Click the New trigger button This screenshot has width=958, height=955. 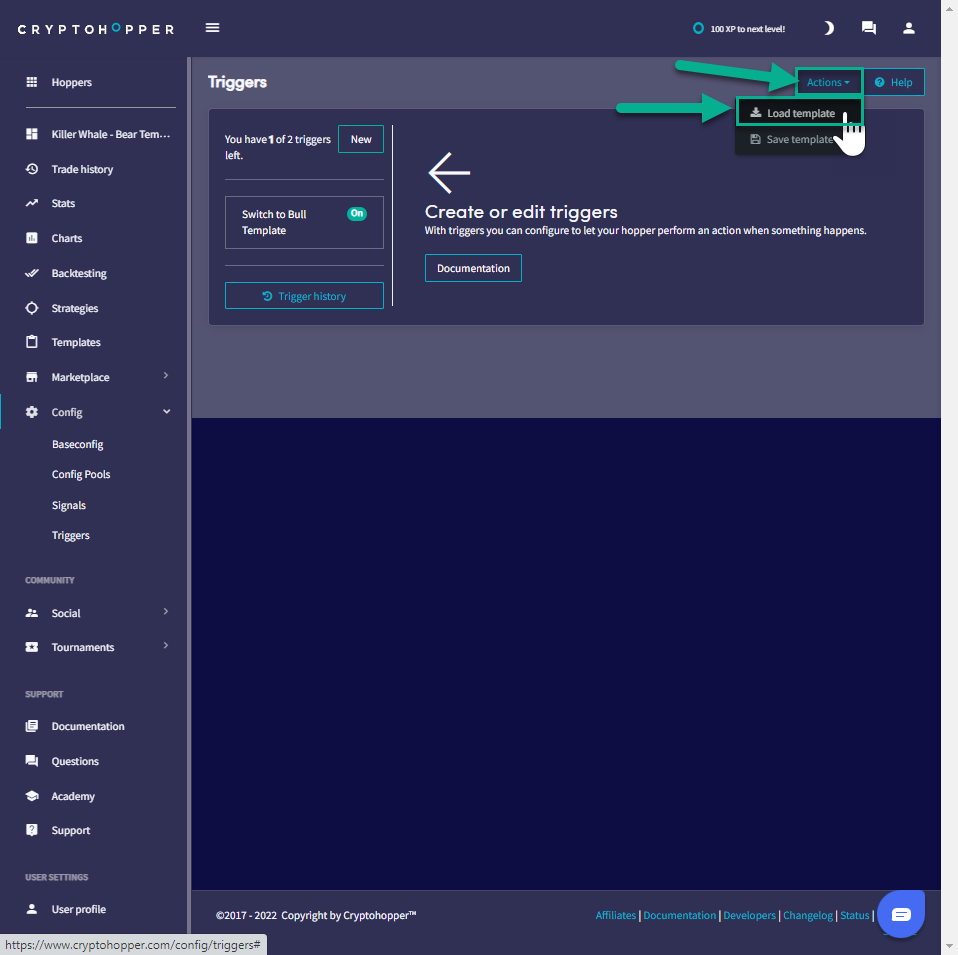point(361,139)
